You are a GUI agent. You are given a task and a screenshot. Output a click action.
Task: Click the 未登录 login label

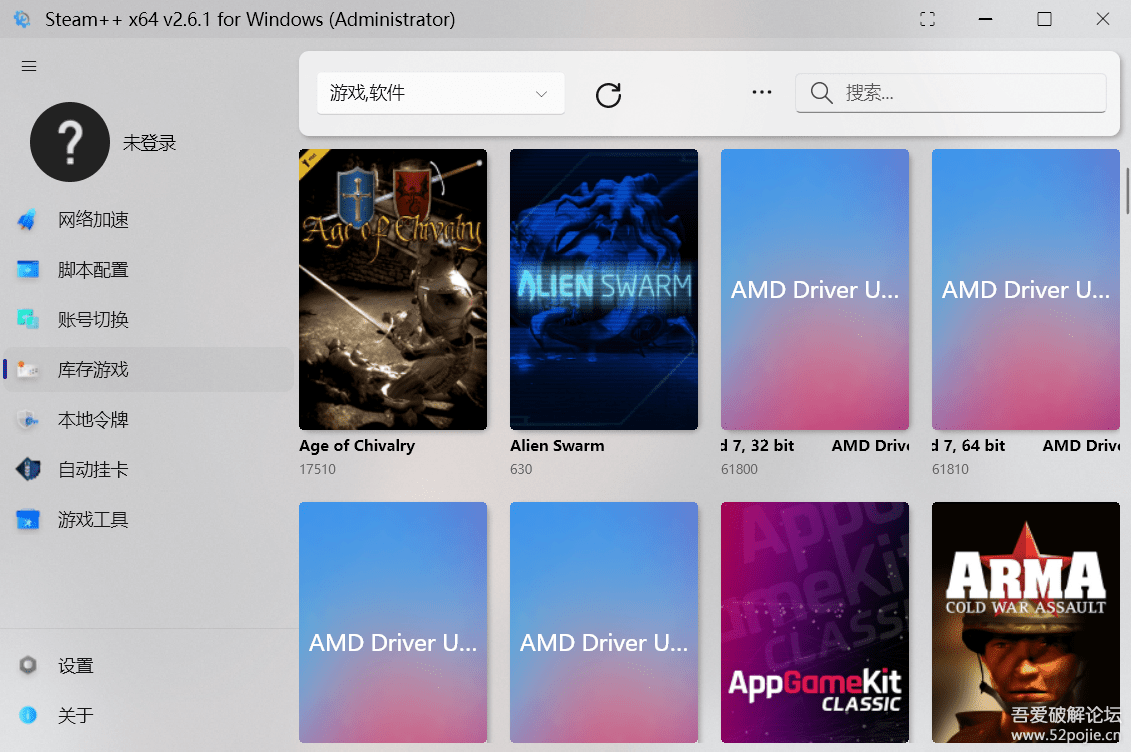[149, 143]
